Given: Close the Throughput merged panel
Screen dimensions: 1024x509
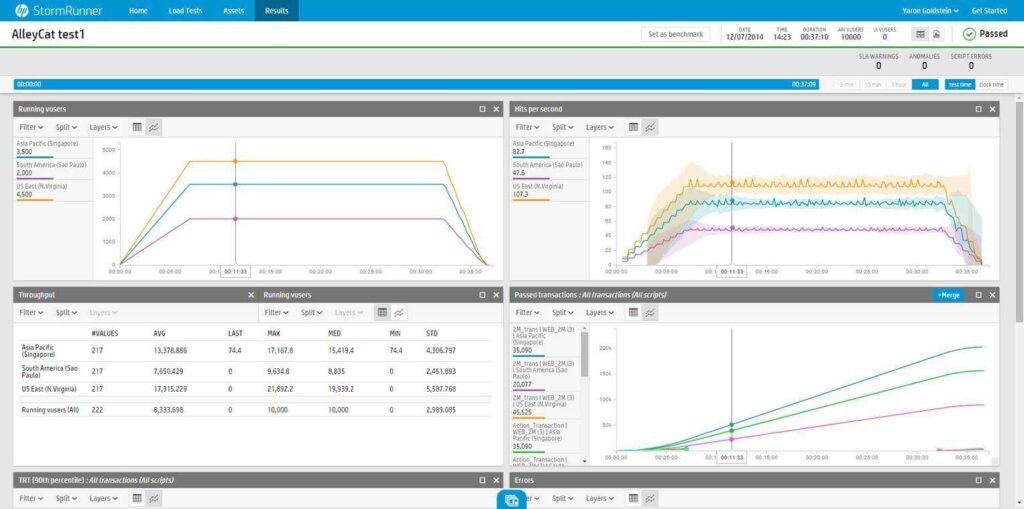Looking at the screenshot, I should click(251, 295).
